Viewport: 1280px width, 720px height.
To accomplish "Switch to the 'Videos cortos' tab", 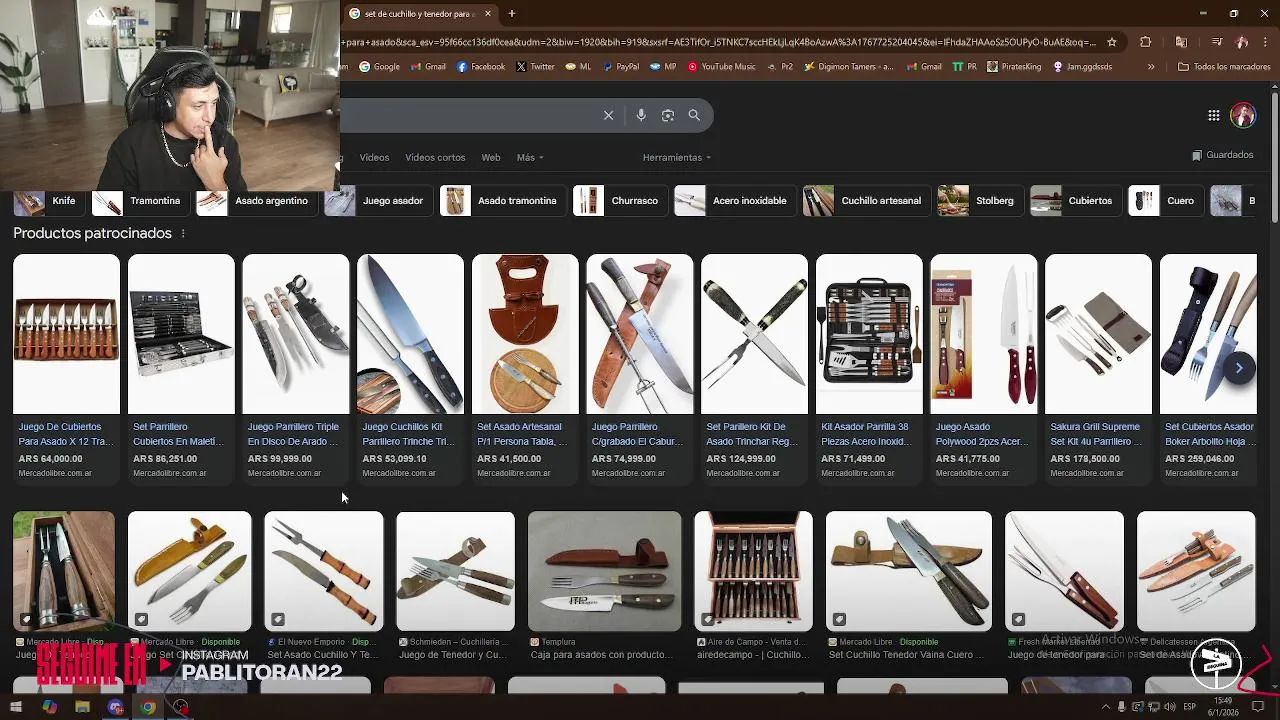I will tap(435, 157).
